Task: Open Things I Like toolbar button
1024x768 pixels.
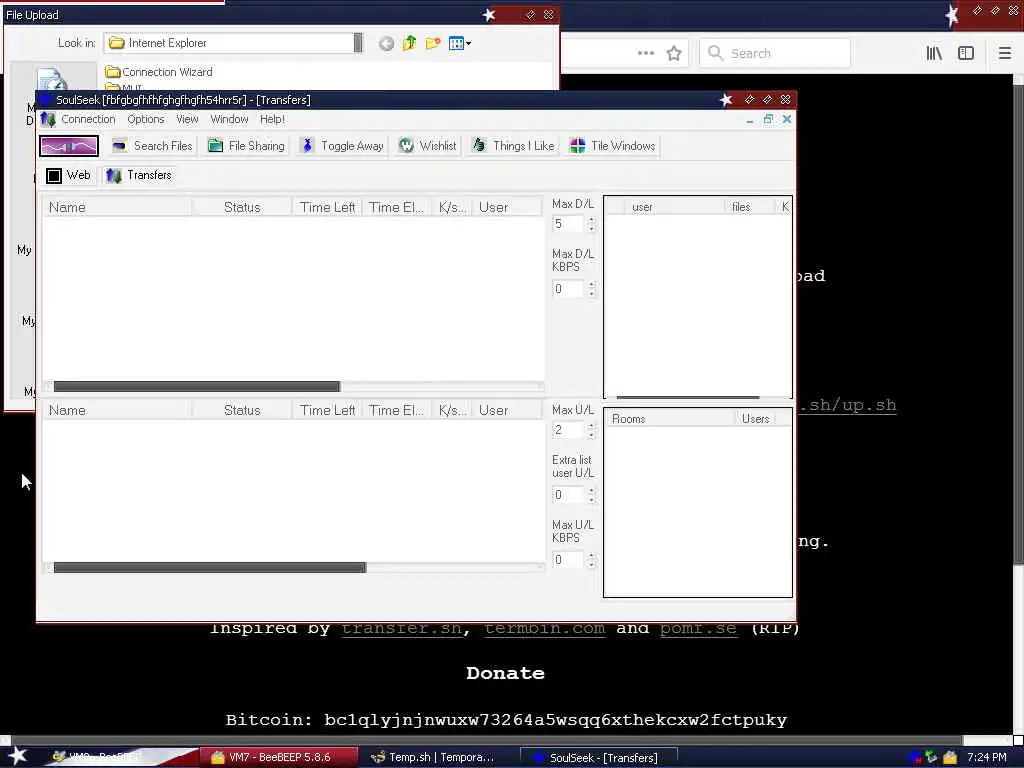Action: (x=513, y=146)
